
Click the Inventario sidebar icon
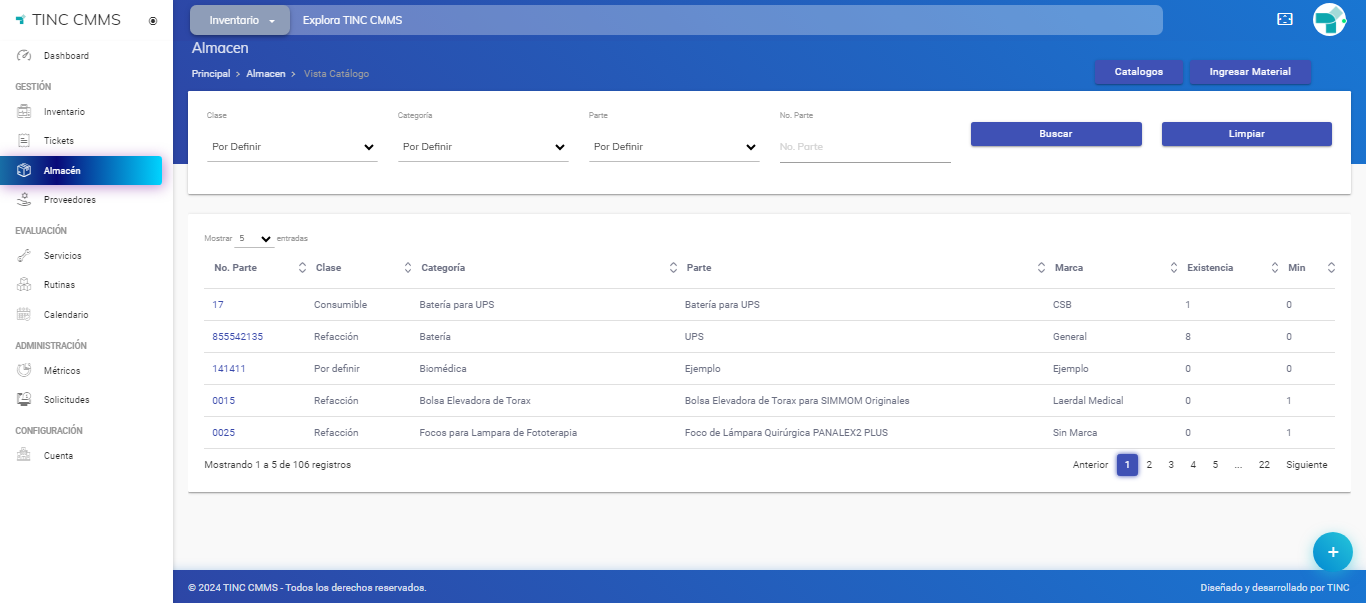tap(25, 112)
